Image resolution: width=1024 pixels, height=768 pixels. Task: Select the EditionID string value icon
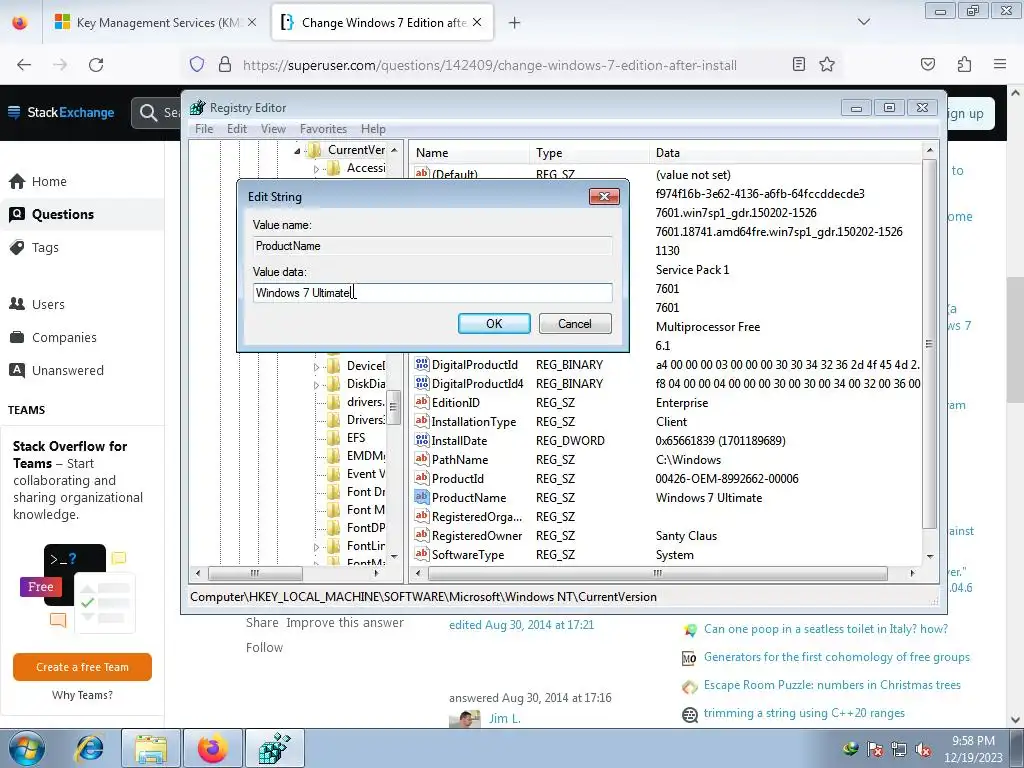tap(422, 402)
